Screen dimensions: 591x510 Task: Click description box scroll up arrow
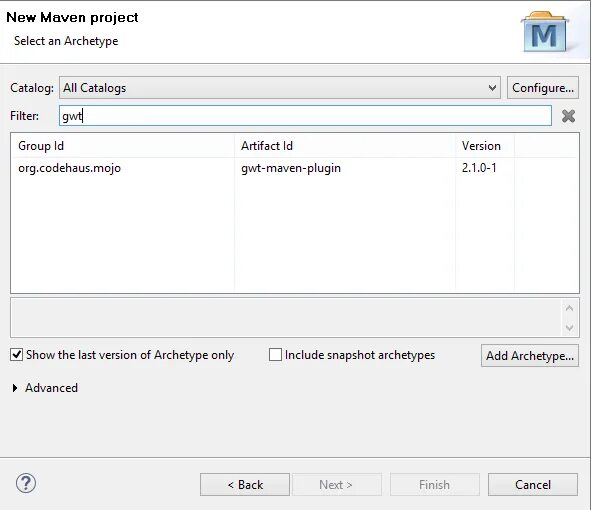570,308
